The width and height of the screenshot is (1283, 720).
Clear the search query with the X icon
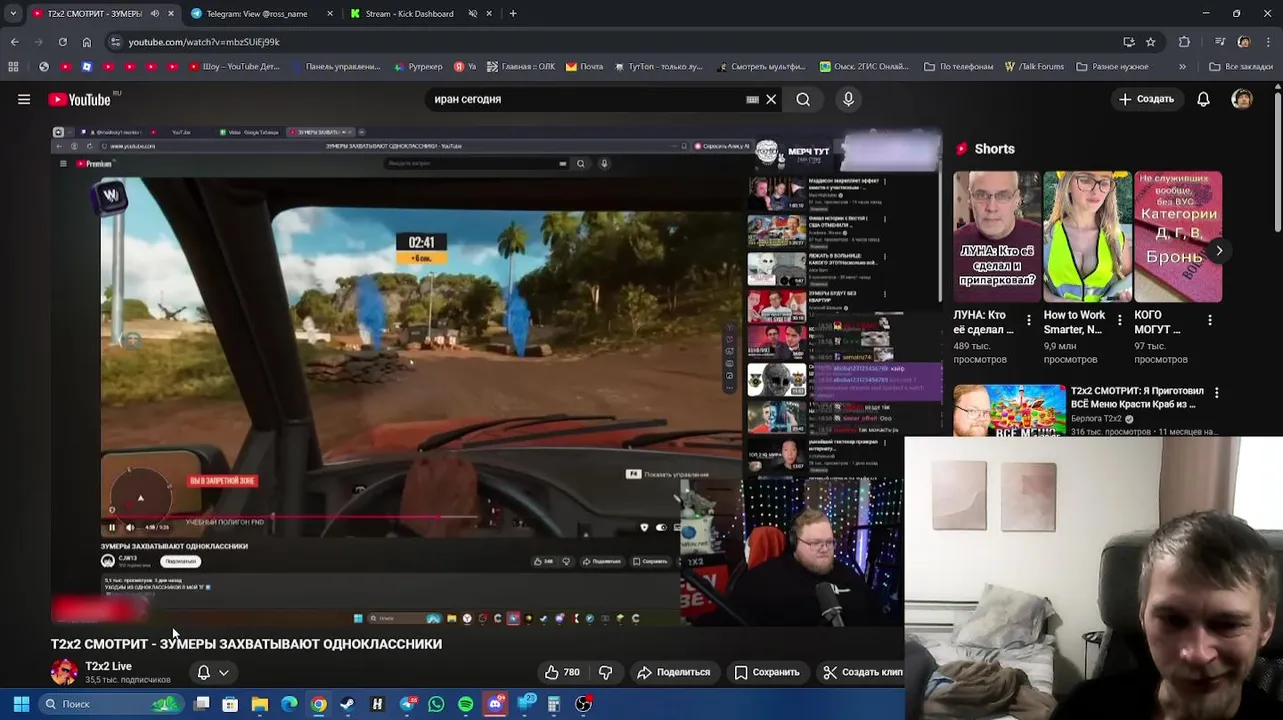pos(771,99)
